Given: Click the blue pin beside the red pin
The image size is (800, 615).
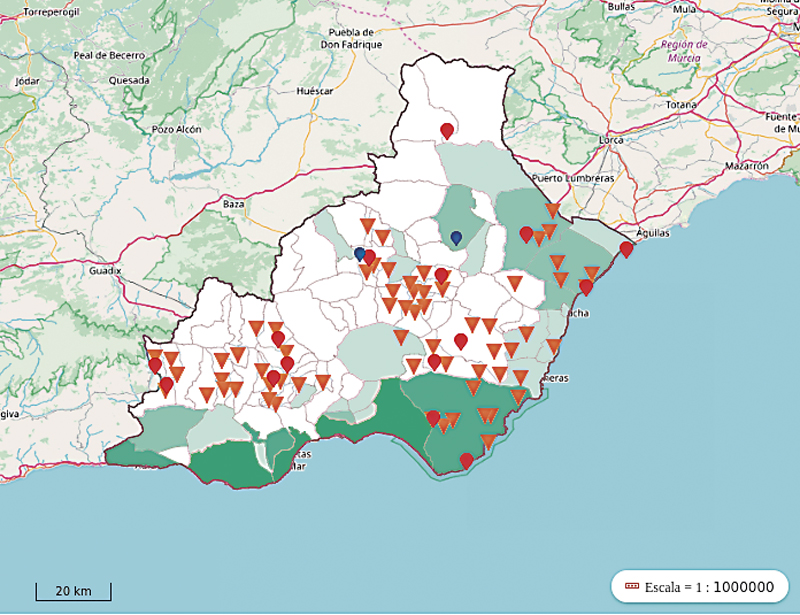Looking at the screenshot, I should pyautogui.click(x=360, y=254).
